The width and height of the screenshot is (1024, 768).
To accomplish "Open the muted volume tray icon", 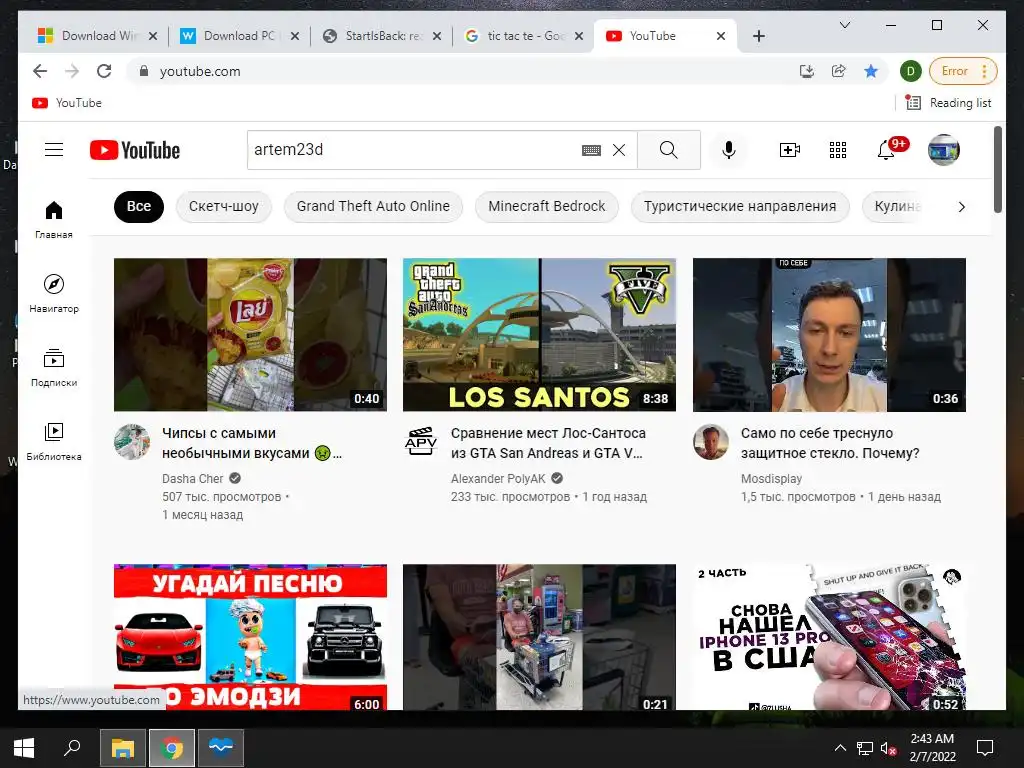I will click(888, 748).
